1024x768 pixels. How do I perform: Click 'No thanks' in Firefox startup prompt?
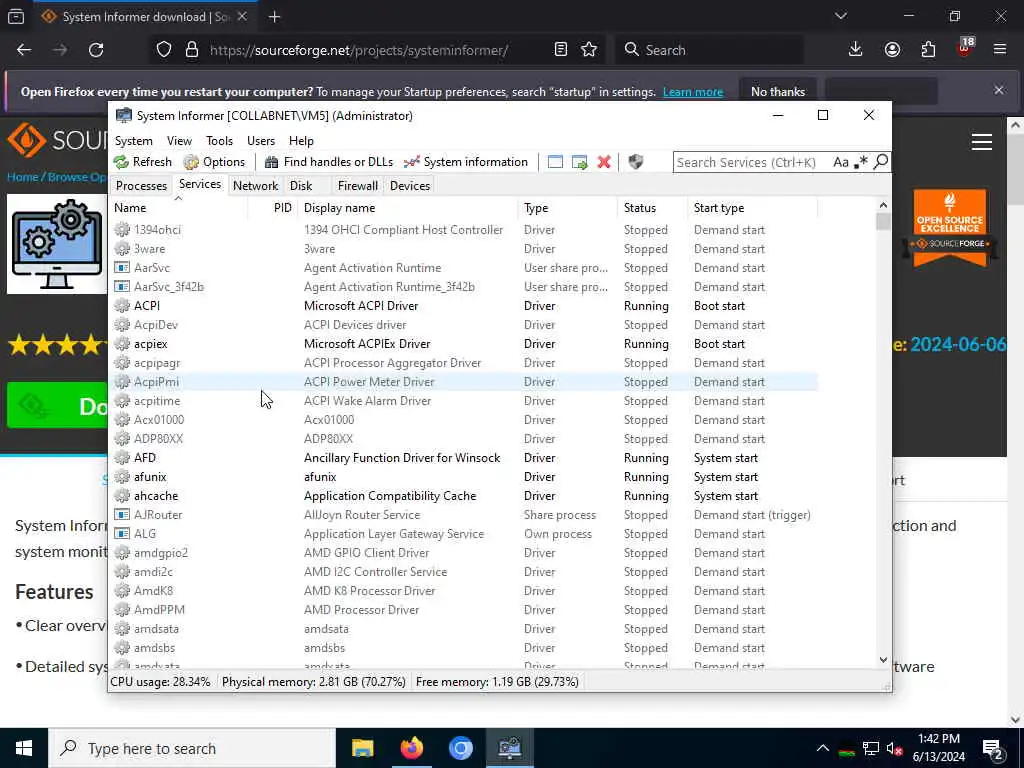pos(777,91)
